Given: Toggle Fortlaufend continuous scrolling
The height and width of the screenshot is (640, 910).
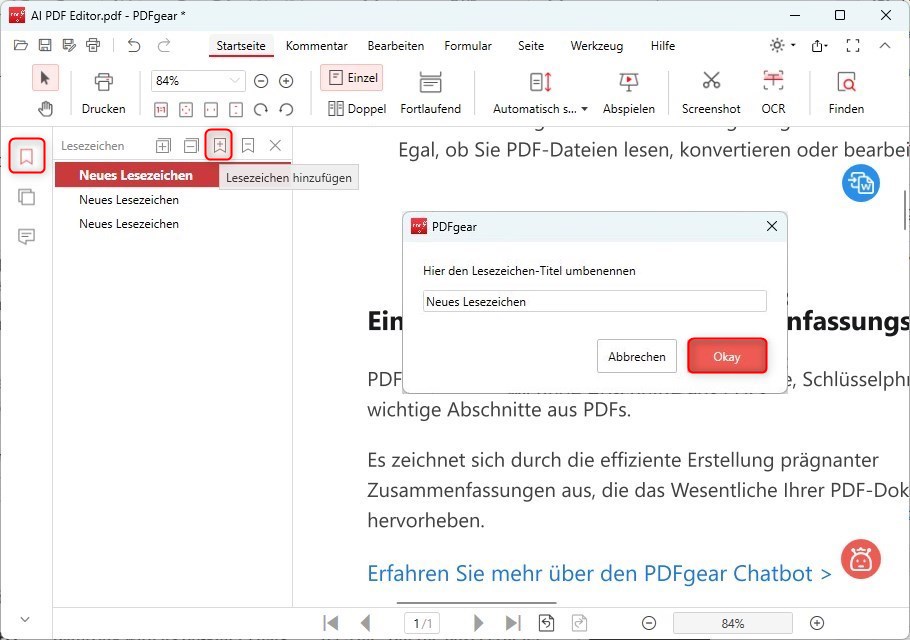Looking at the screenshot, I should tap(431, 93).
